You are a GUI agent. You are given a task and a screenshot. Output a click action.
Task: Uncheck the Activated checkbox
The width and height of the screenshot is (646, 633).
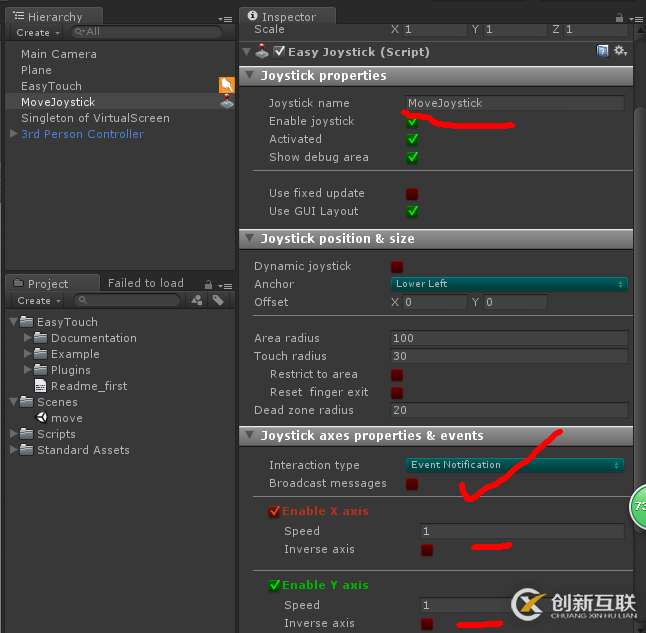(412, 140)
